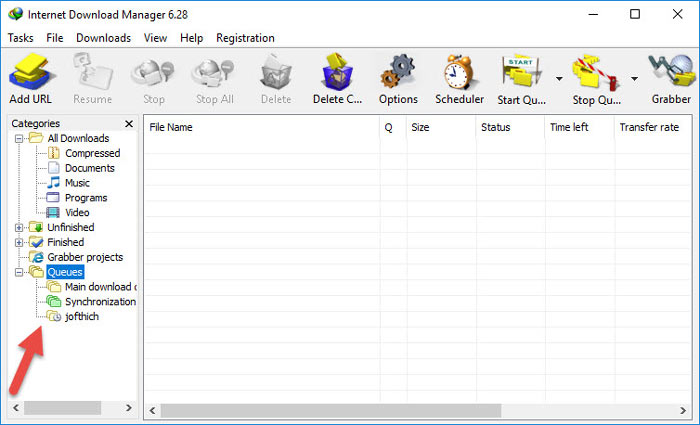Viewport: 700px width, 425px height.
Task: Open the Grabber tool icon
Action: (x=671, y=71)
